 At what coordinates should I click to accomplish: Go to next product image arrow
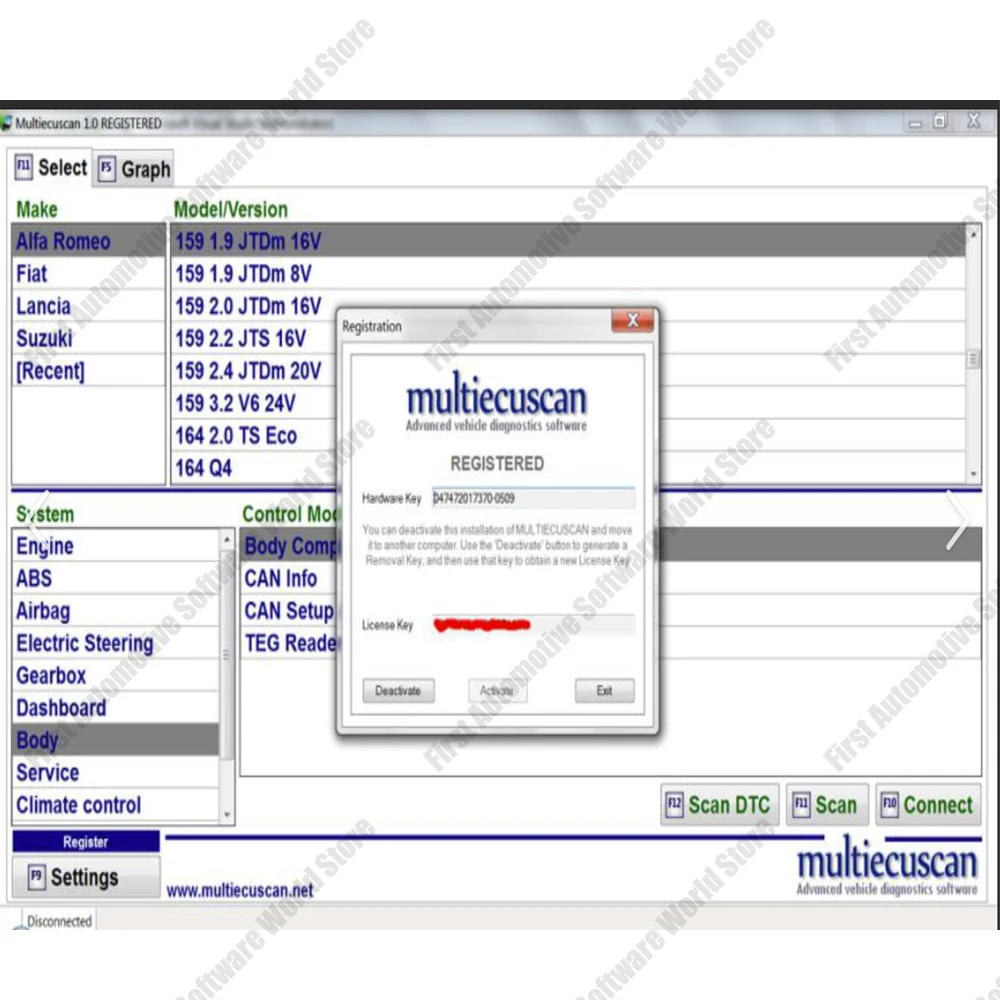coord(958,520)
